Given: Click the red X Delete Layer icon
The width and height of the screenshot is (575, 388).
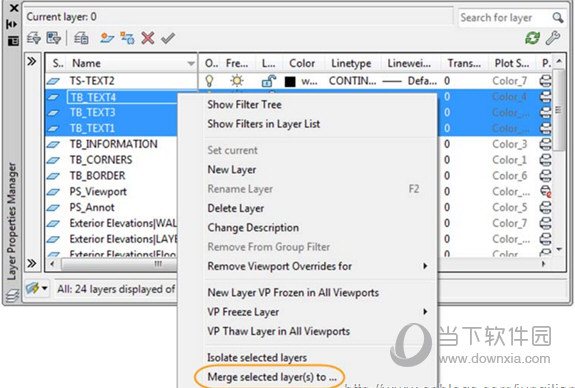Looking at the screenshot, I should (x=147, y=38).
